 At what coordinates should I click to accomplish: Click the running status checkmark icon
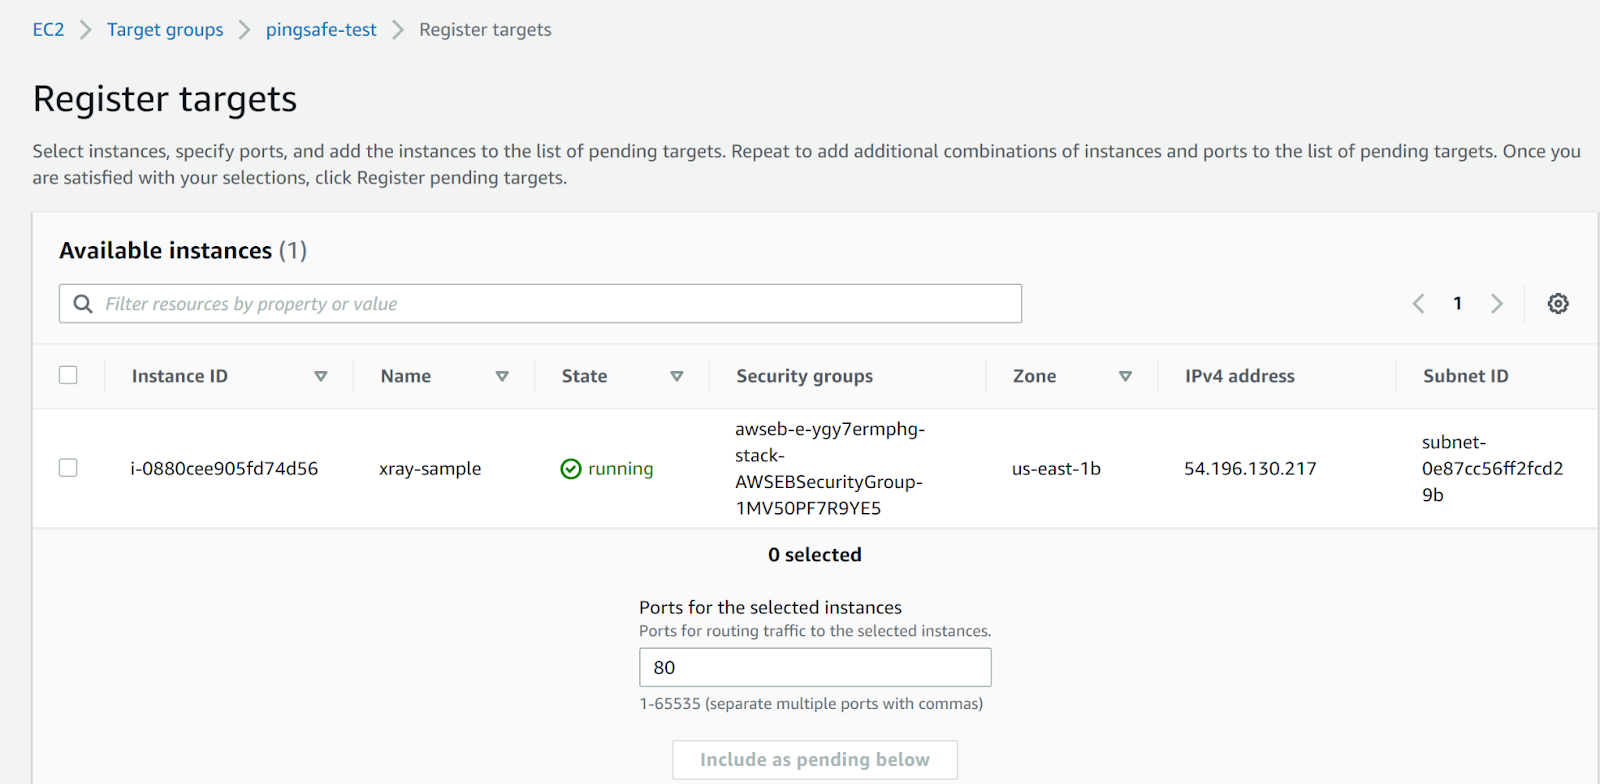pos(571,469)
